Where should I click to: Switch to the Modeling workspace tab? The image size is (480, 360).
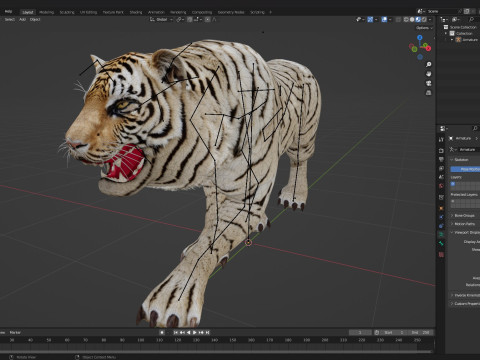click(46, 12)
